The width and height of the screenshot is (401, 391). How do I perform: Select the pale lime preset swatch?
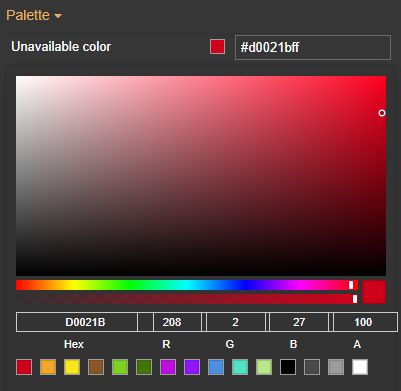264,367
